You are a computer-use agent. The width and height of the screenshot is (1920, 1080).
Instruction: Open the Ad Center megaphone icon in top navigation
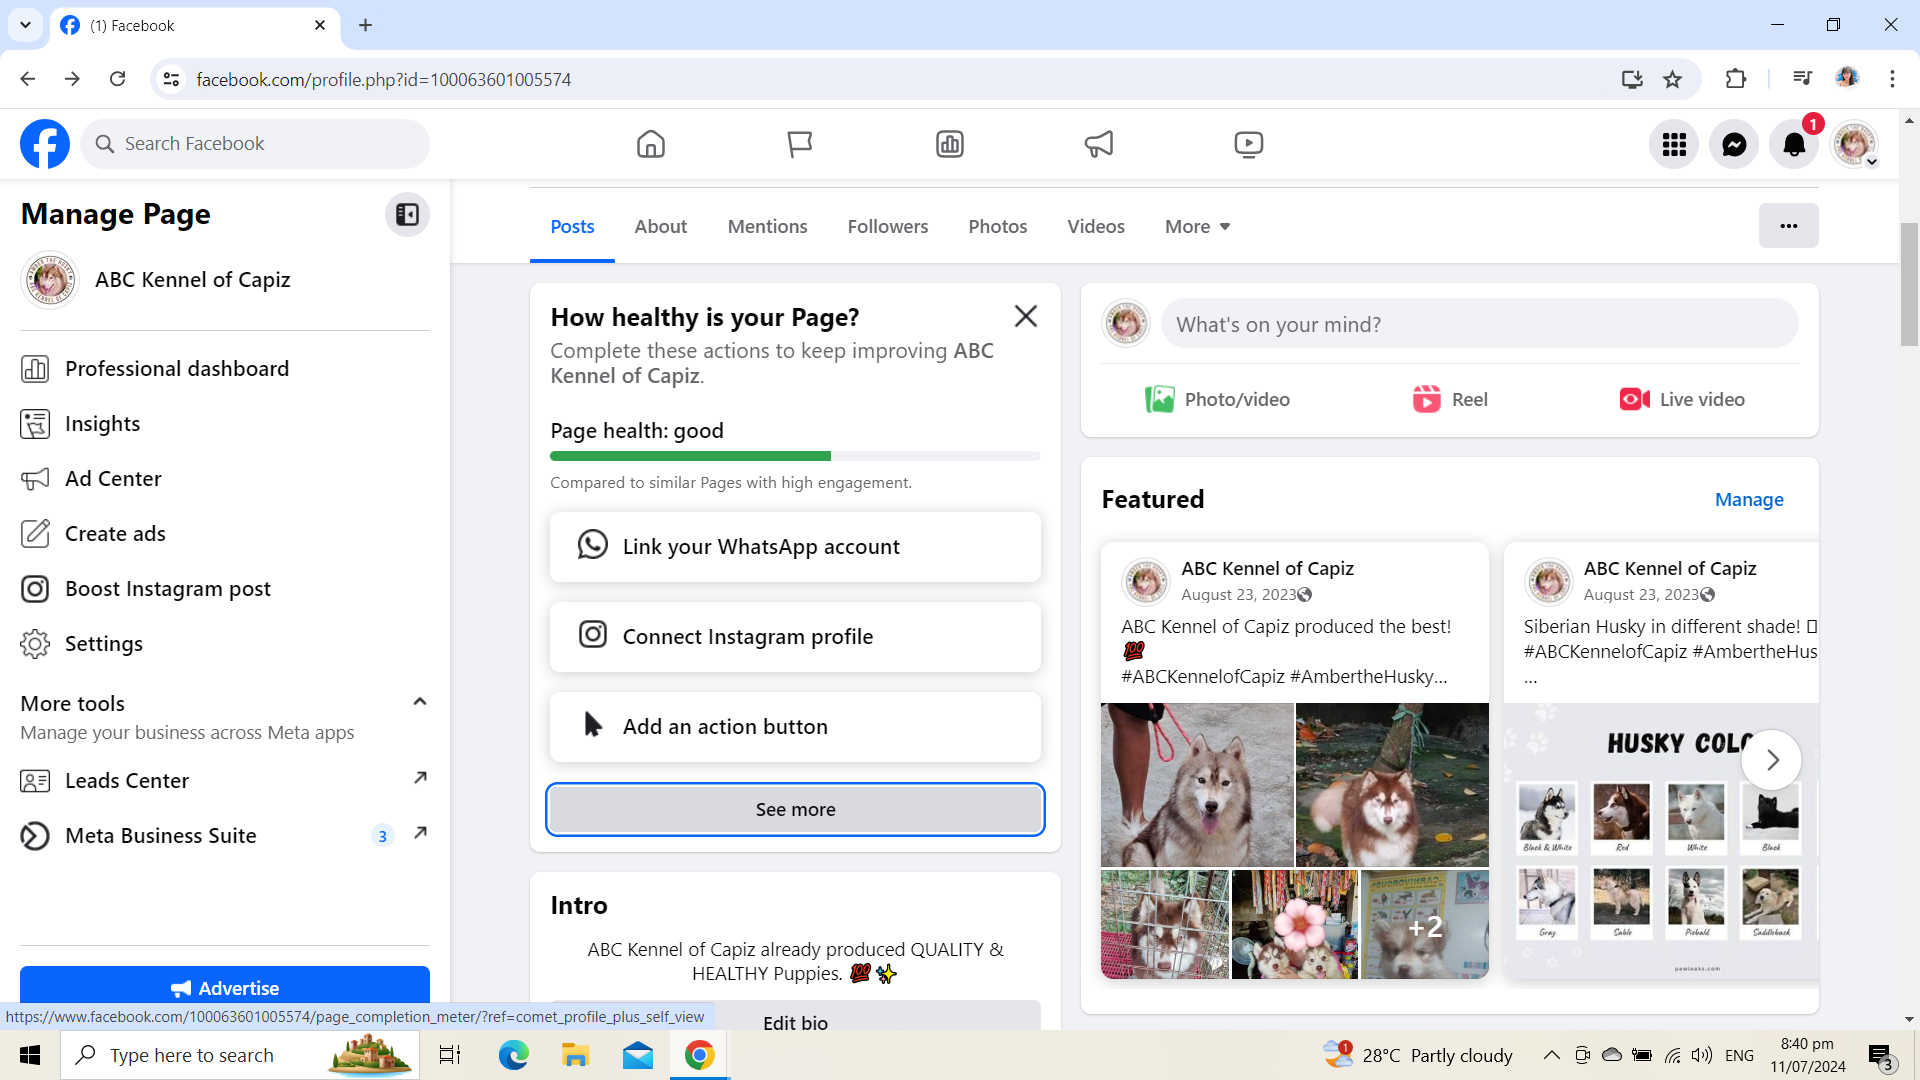pyautogui.click(x=1099, y=144)
